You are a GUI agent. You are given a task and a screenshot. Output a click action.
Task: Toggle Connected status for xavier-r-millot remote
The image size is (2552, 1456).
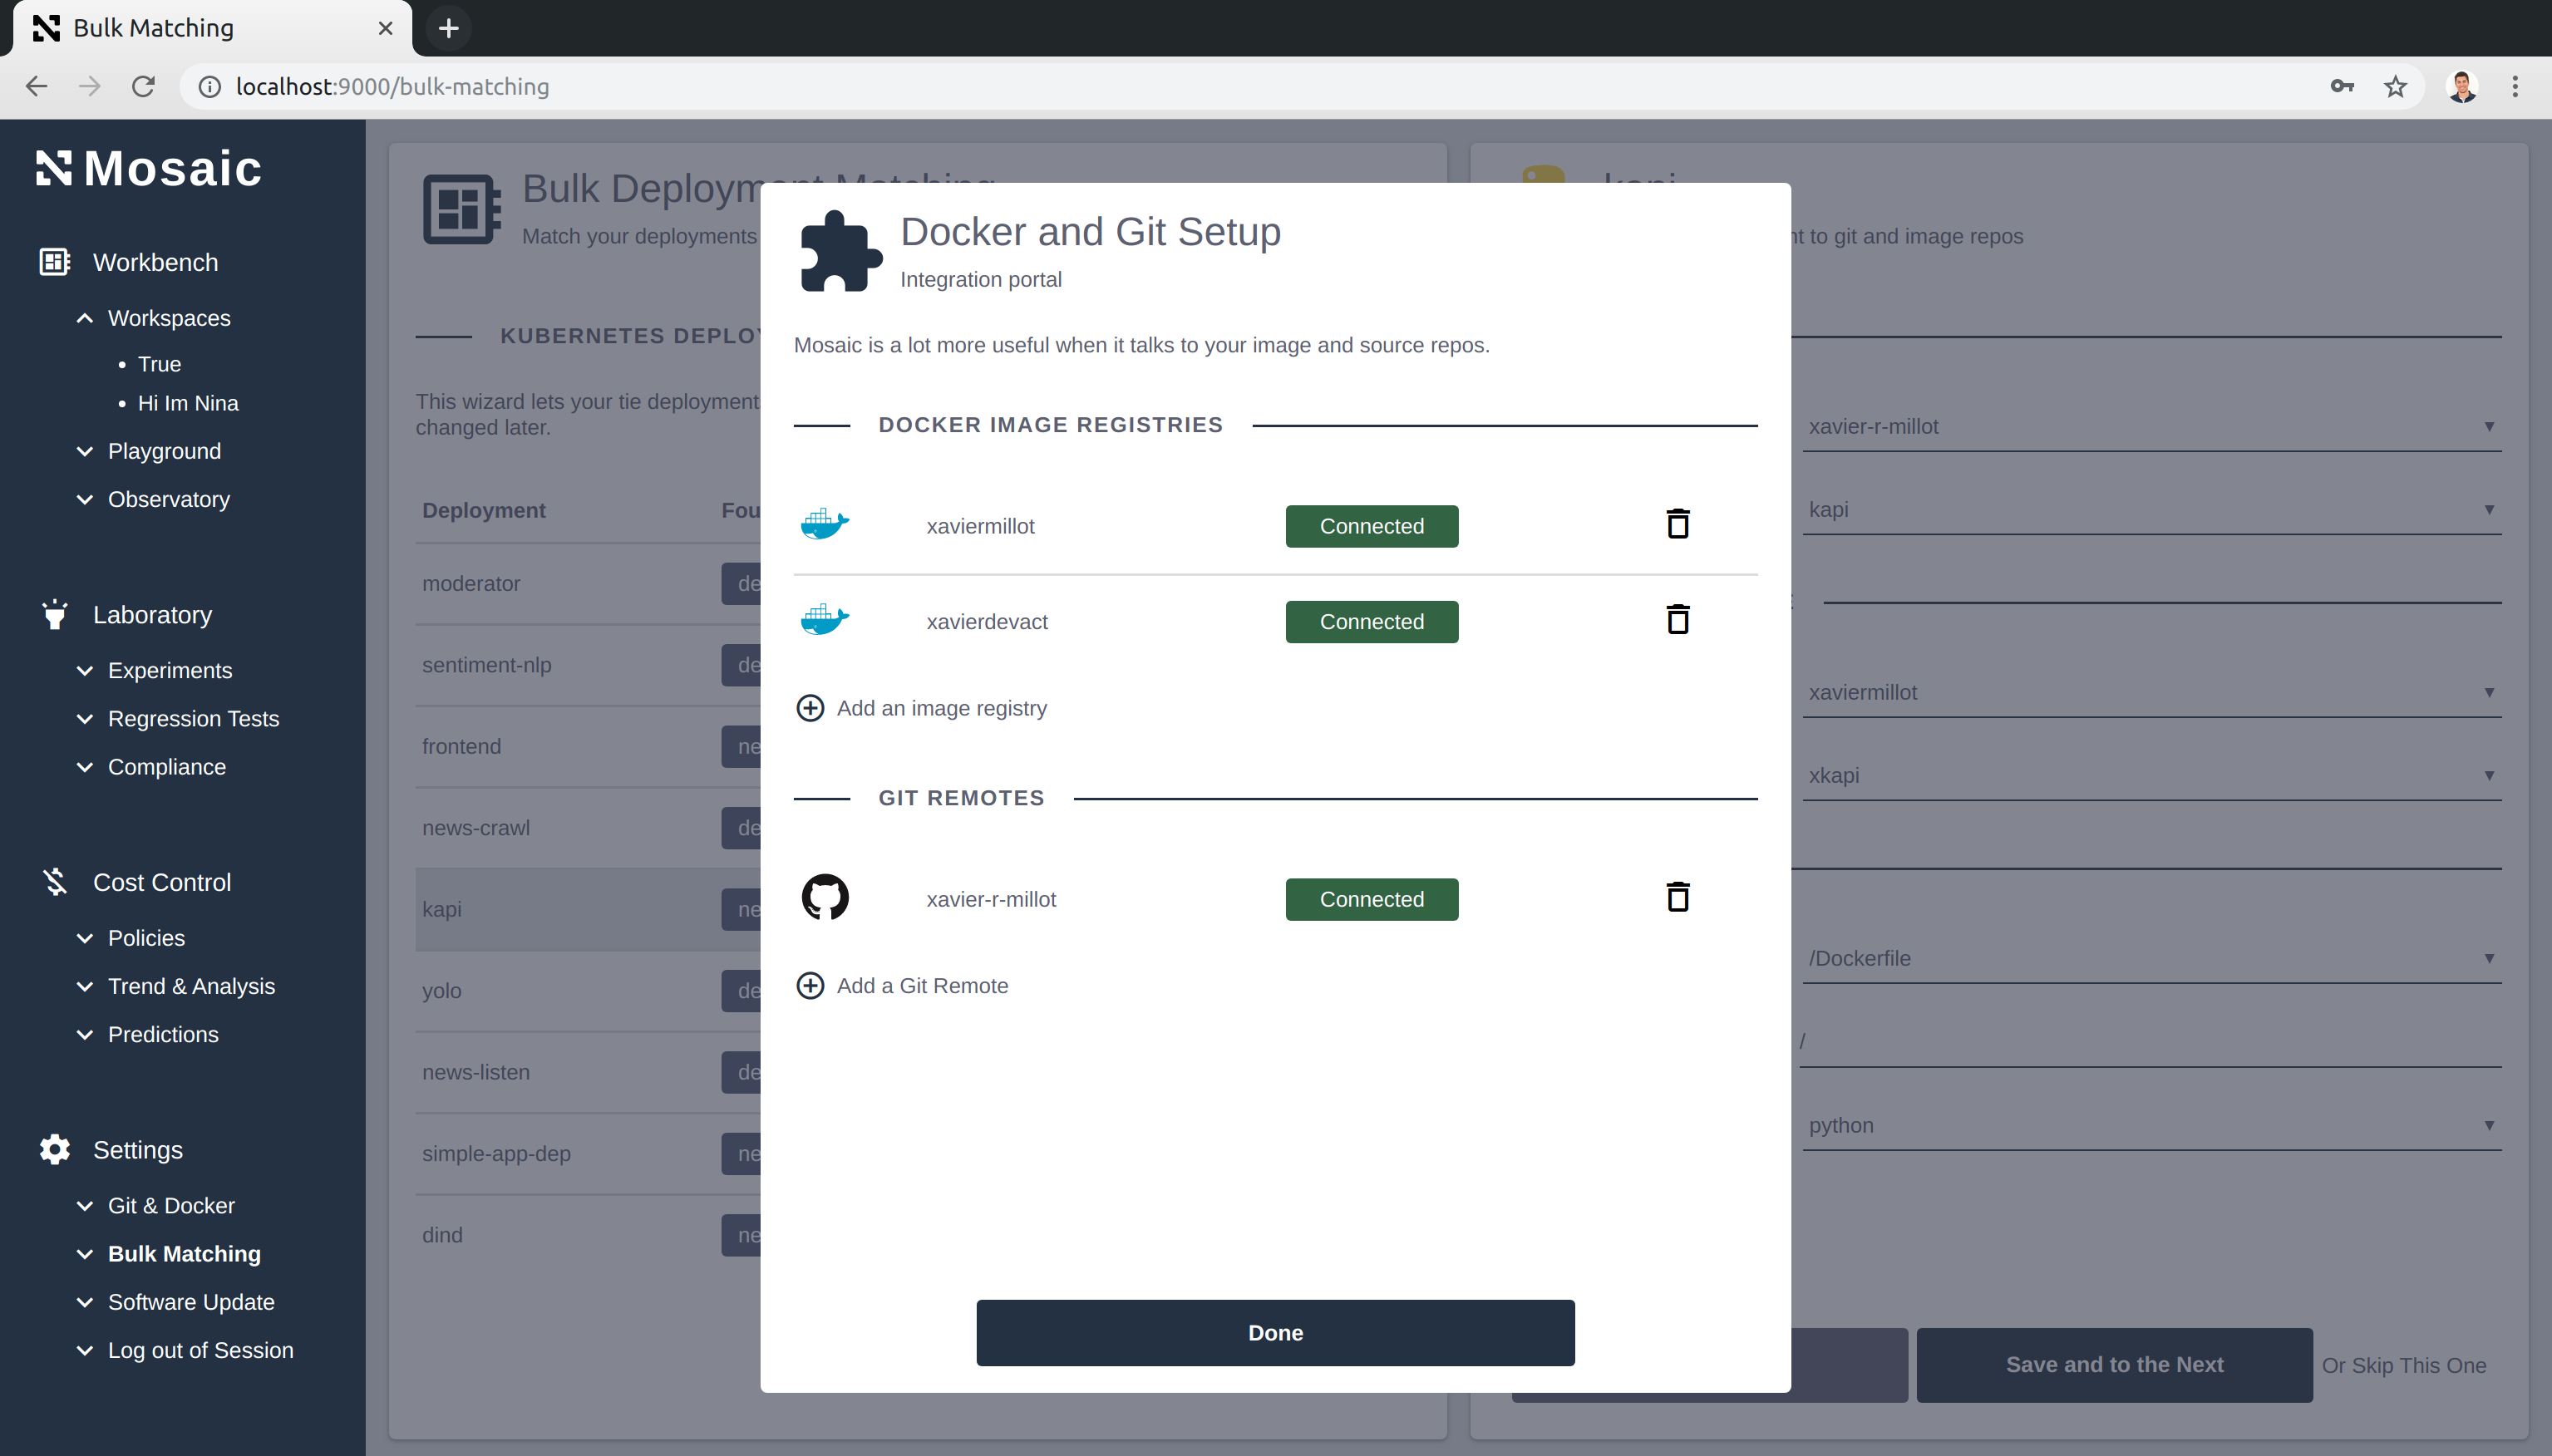[x=1371, y=899]
